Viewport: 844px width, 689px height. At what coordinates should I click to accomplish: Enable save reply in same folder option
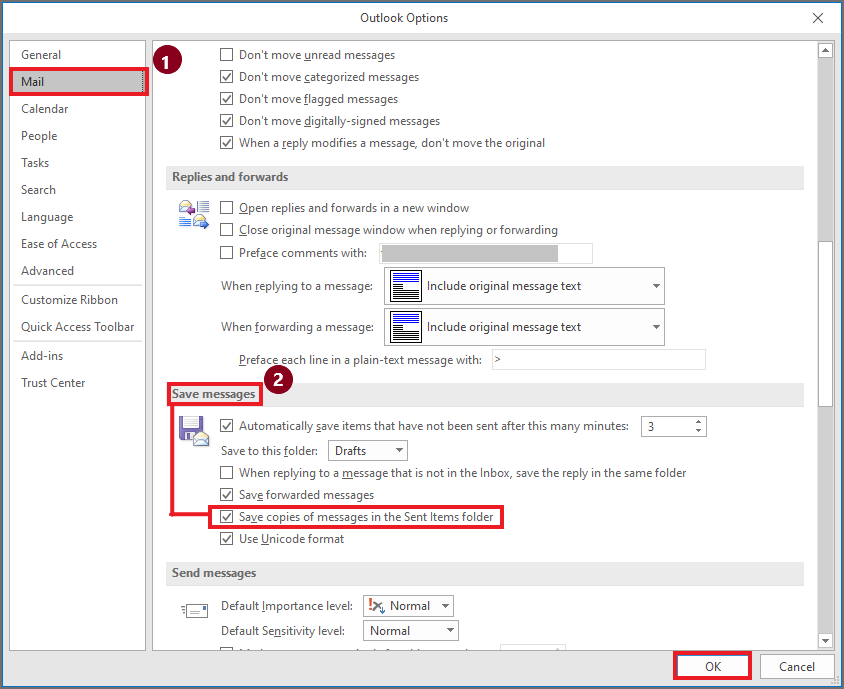(x=227, y=473)
